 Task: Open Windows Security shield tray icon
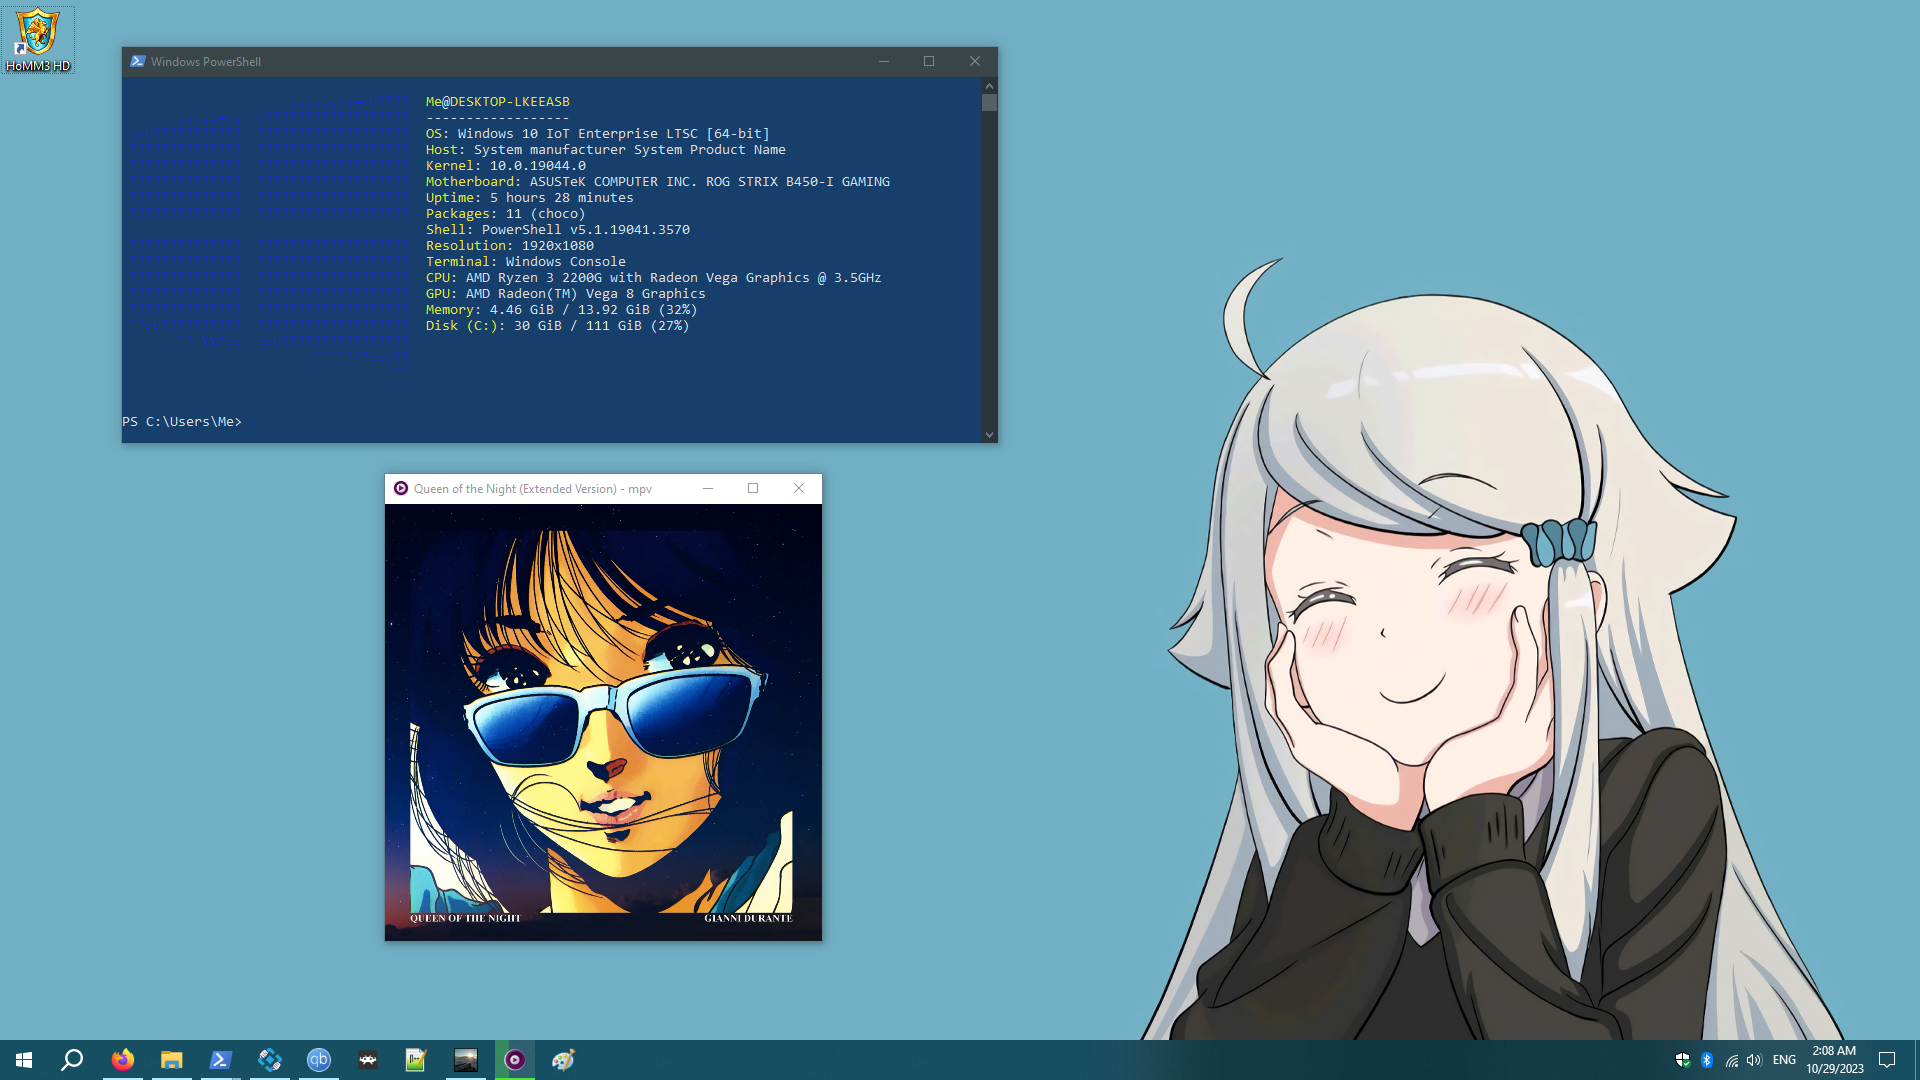tap(1683, 1060)
